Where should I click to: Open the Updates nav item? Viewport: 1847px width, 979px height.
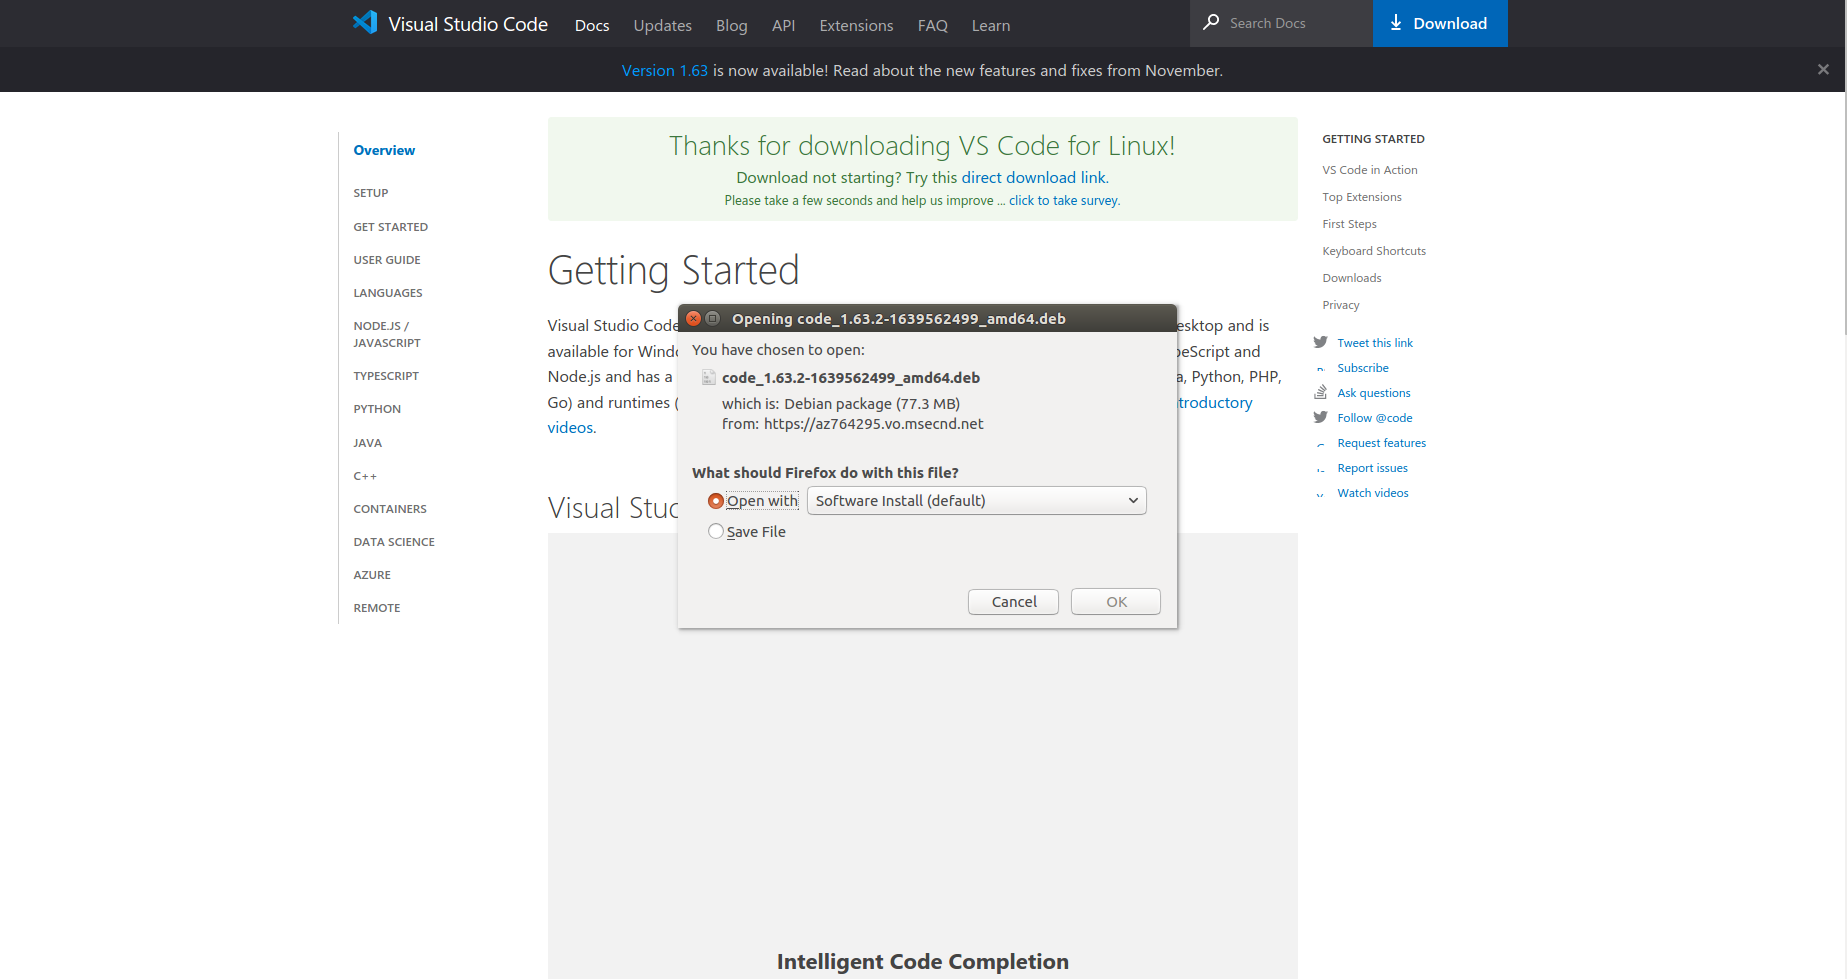click(x=662, y=25)
